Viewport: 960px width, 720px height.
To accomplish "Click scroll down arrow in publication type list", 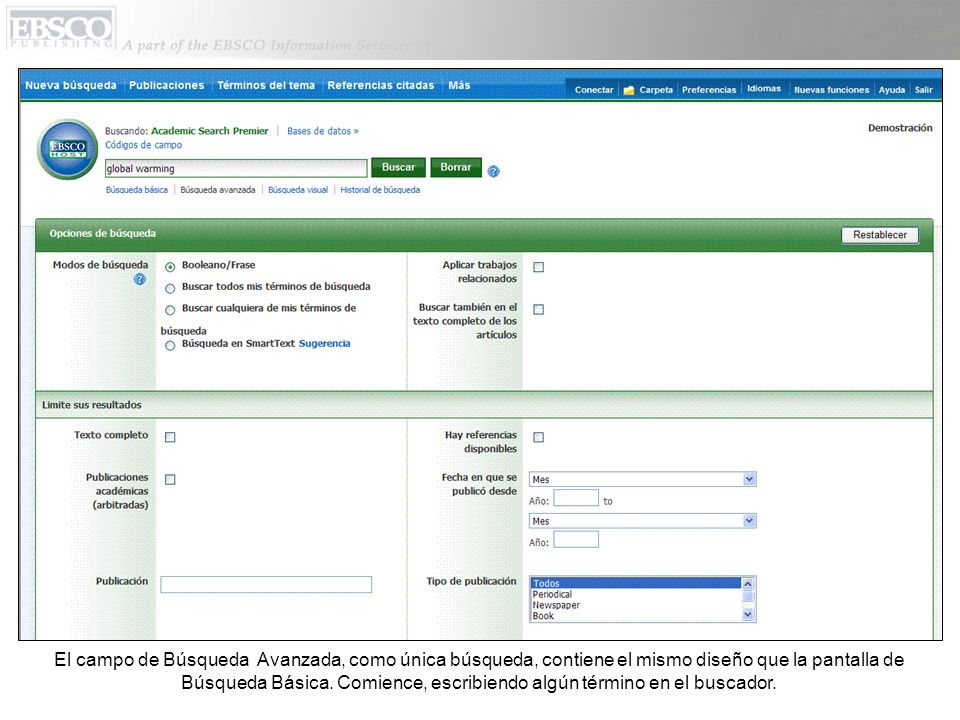I will [748, 615].
